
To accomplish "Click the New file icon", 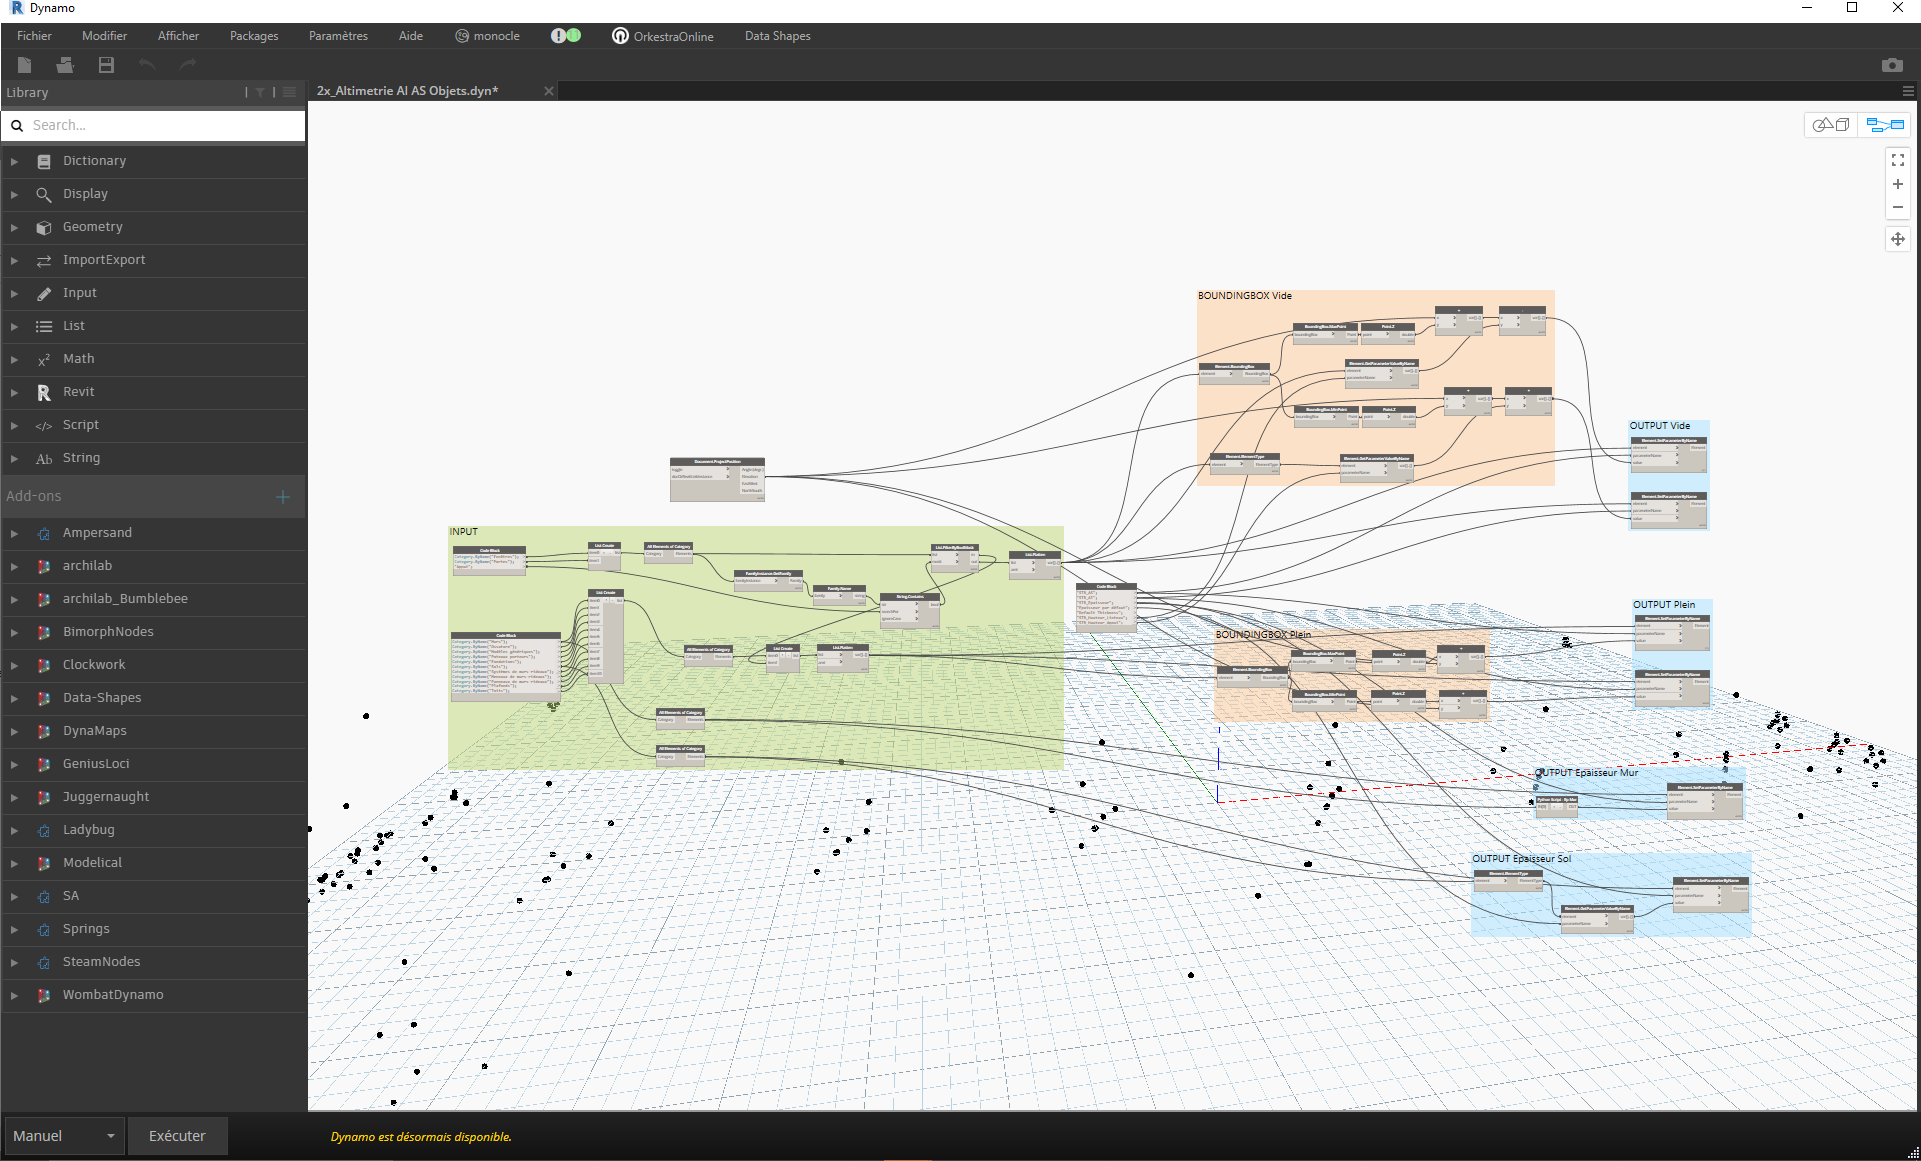I will pos(25,65).
